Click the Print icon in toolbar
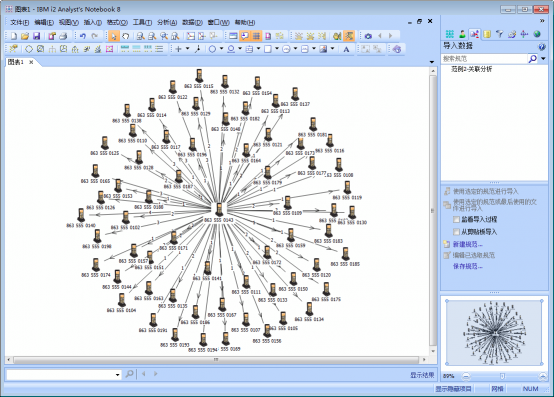The height and width of the screenshot is (397, 554). click(x=63, y=36)
